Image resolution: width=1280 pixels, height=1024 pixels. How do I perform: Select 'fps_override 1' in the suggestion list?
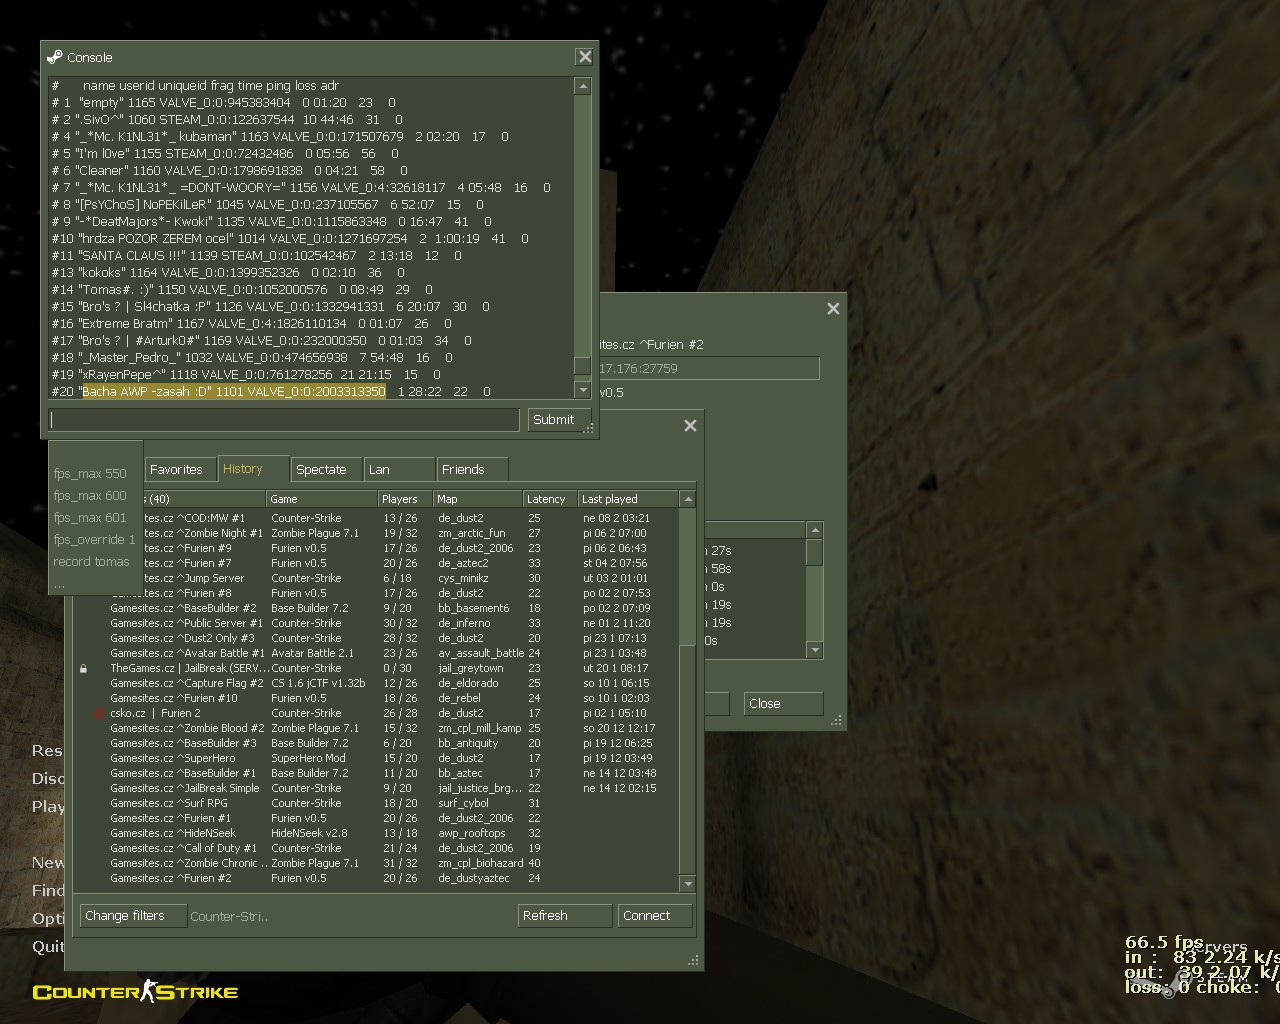coord(94,540)
